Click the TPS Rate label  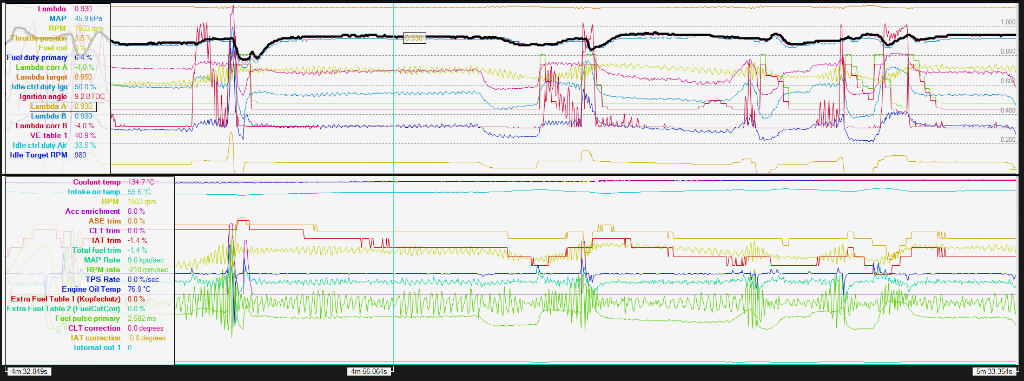[103, 278]
